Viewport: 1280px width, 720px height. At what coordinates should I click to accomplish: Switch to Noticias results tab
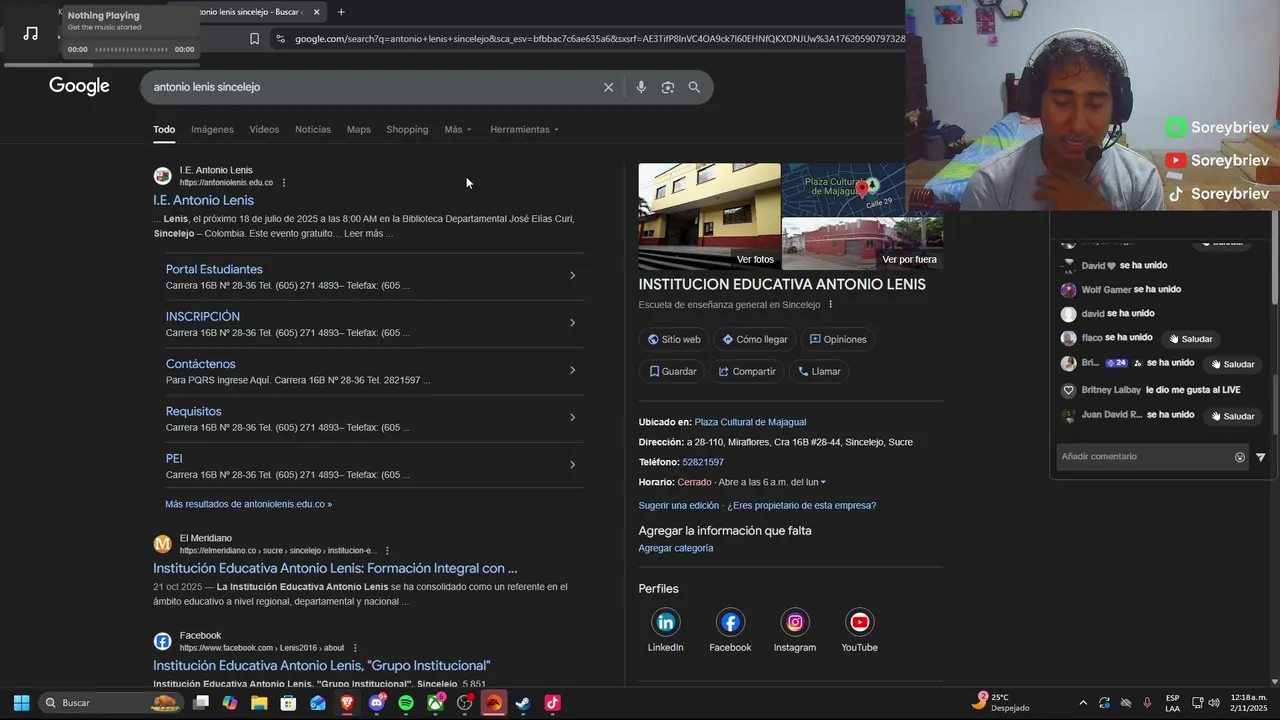point(313,129)
